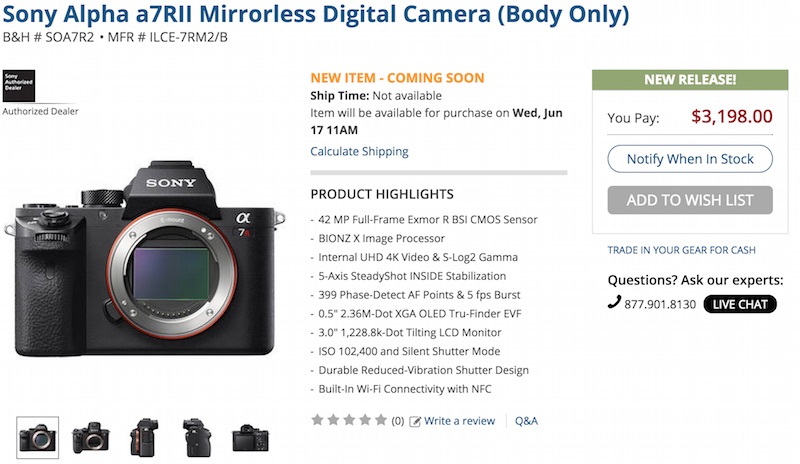
Task: Start a Live Chat with experts
Action: pyautogui.click(x=740, y=303)
